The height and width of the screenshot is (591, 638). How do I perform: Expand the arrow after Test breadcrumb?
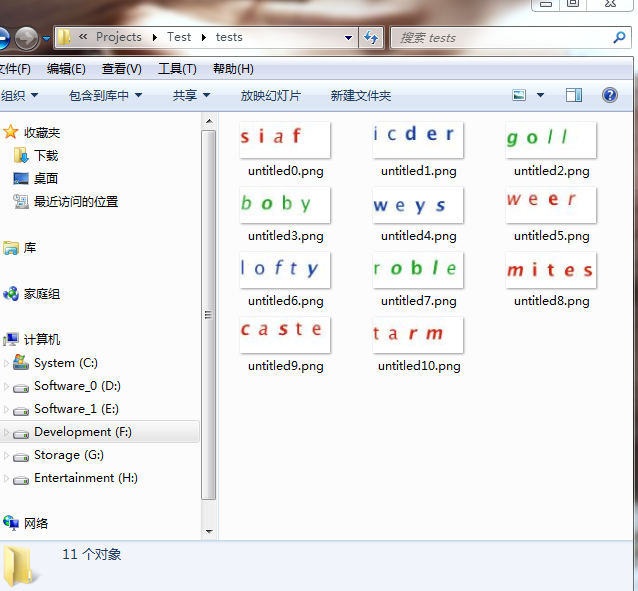(x=203, y=37)
